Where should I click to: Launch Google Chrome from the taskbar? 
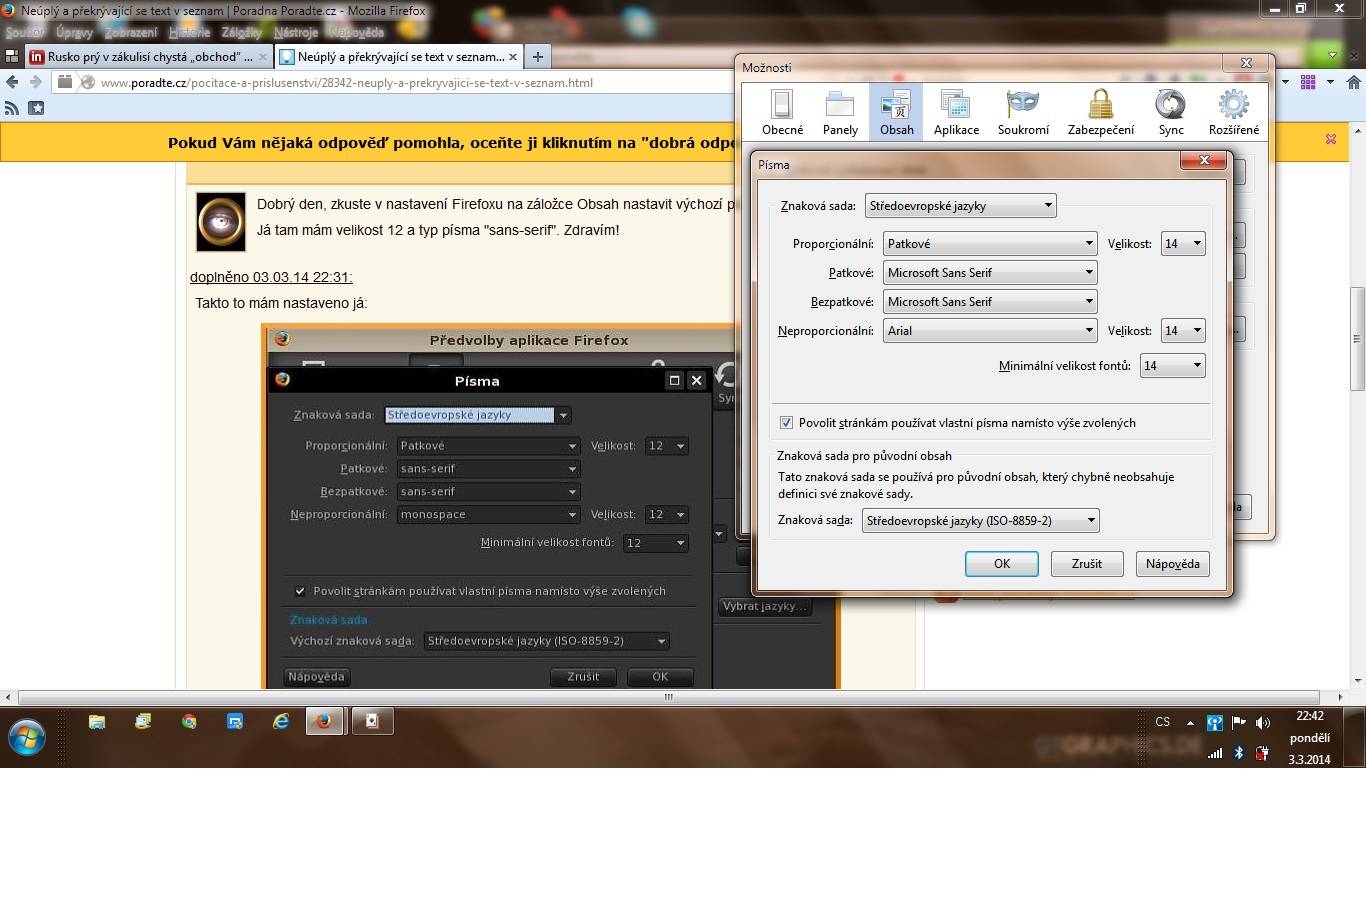click(x=189, y=721)
